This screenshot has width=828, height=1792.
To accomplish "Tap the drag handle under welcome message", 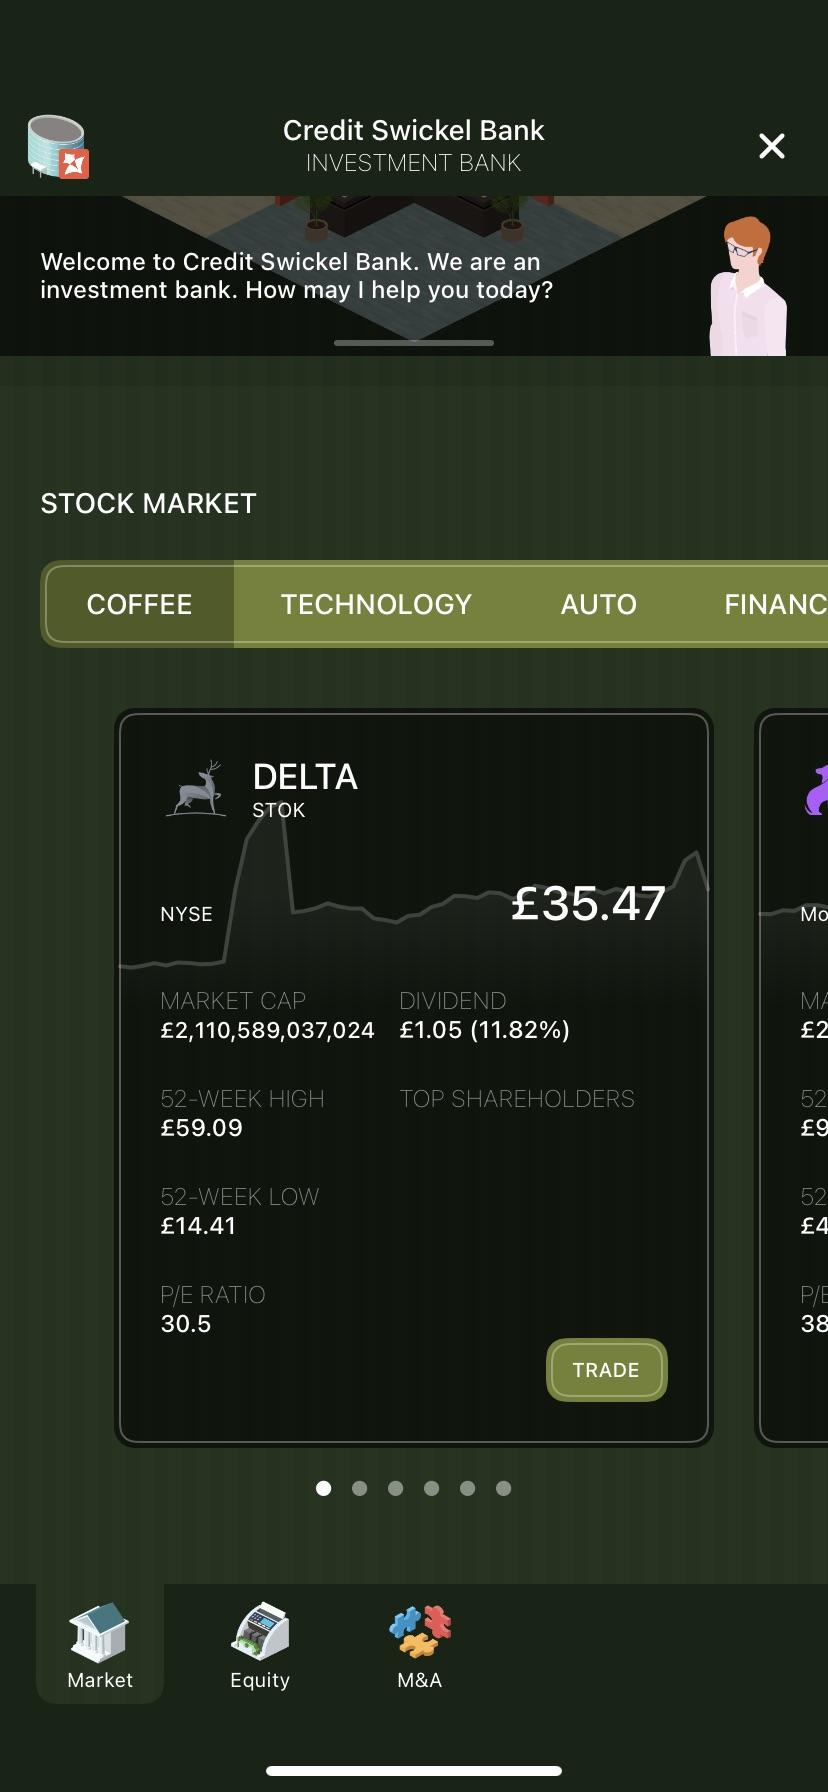I will coord(414,343).
